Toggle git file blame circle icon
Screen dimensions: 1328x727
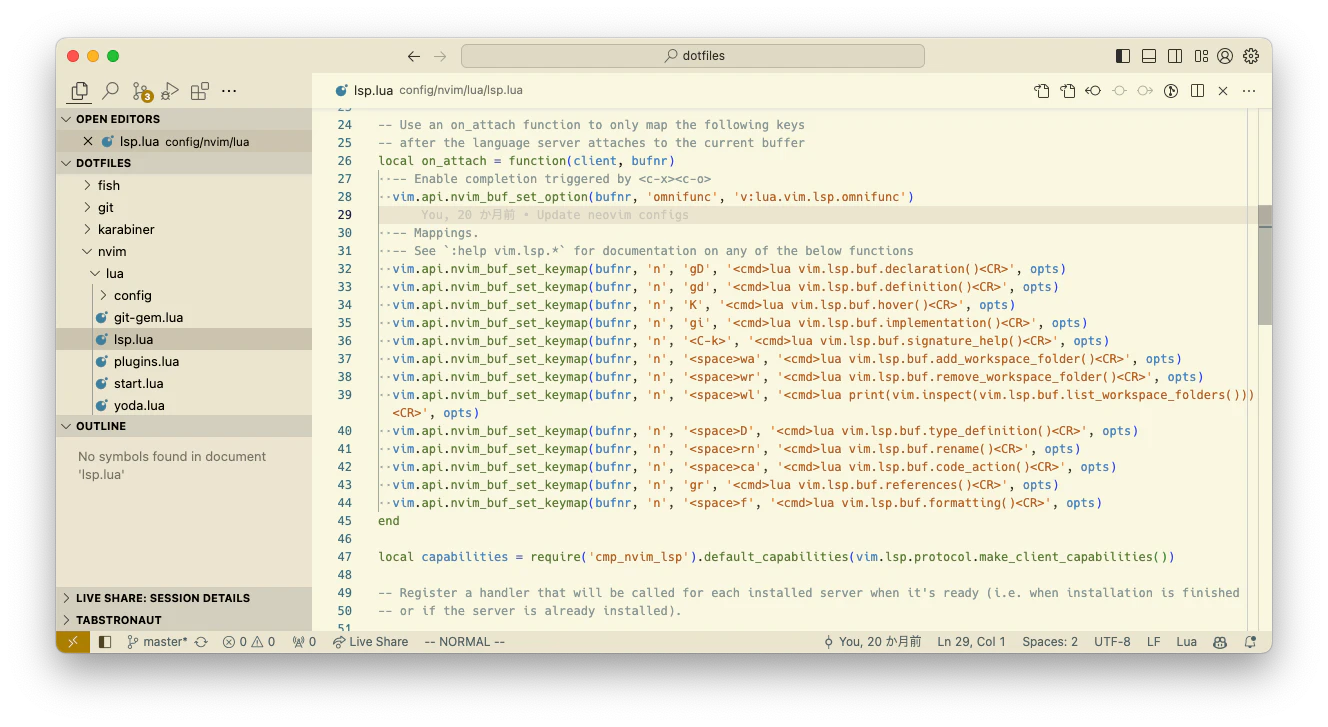(1171, 91)
